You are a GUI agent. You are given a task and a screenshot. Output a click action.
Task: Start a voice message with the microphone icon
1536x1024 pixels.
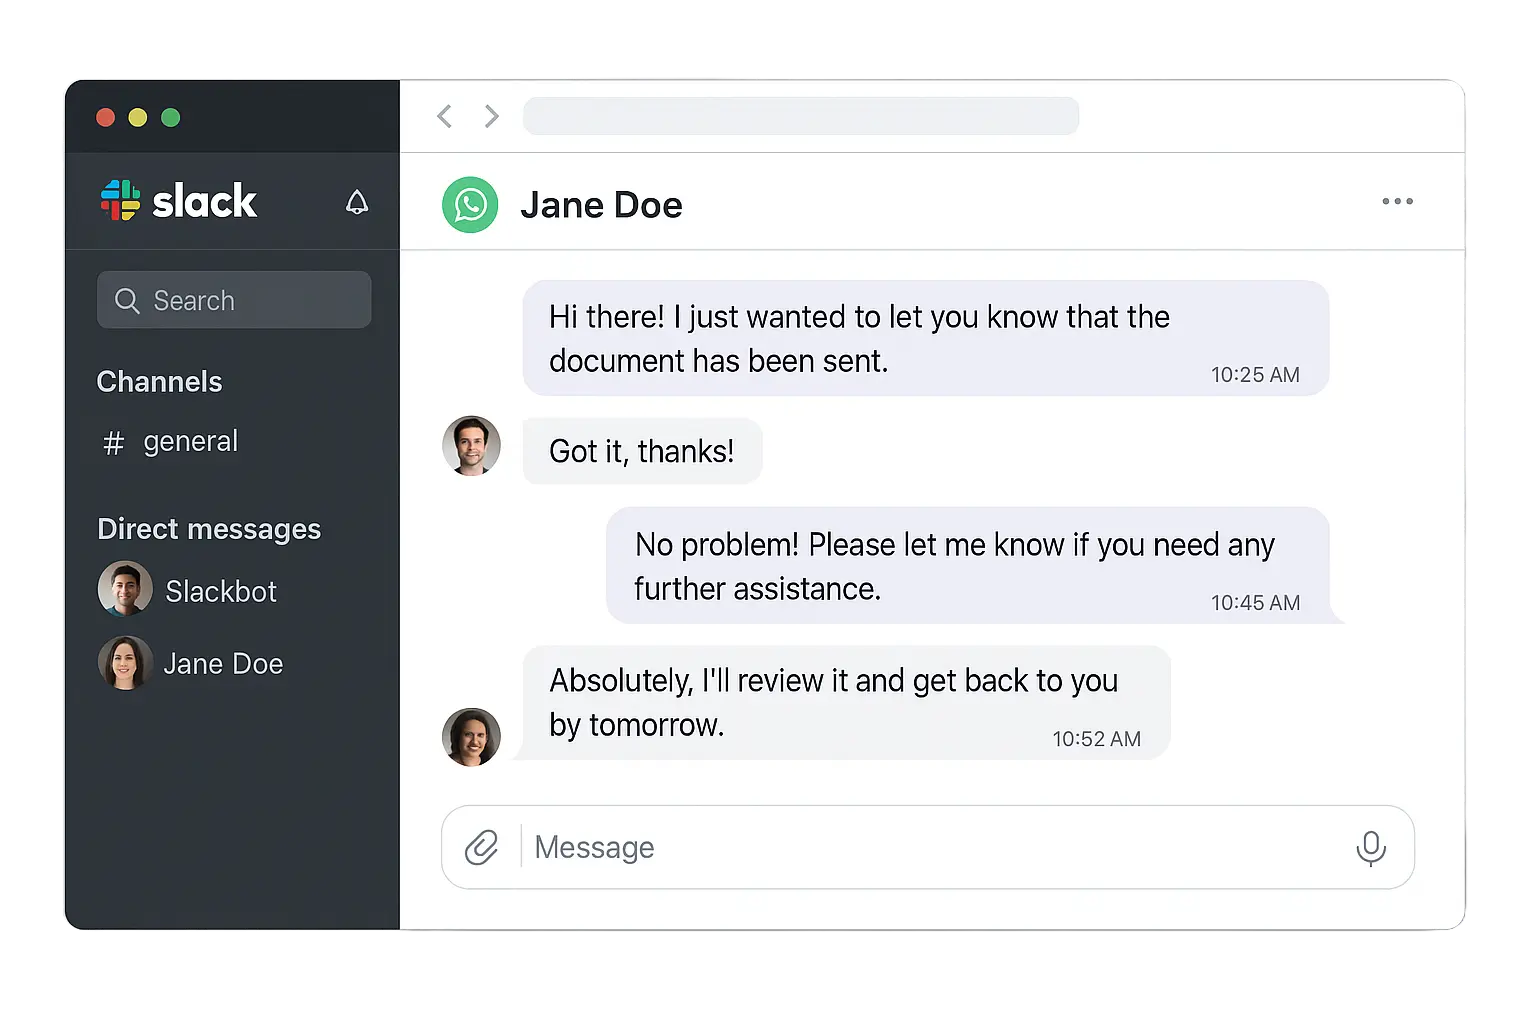point(1371,847)
